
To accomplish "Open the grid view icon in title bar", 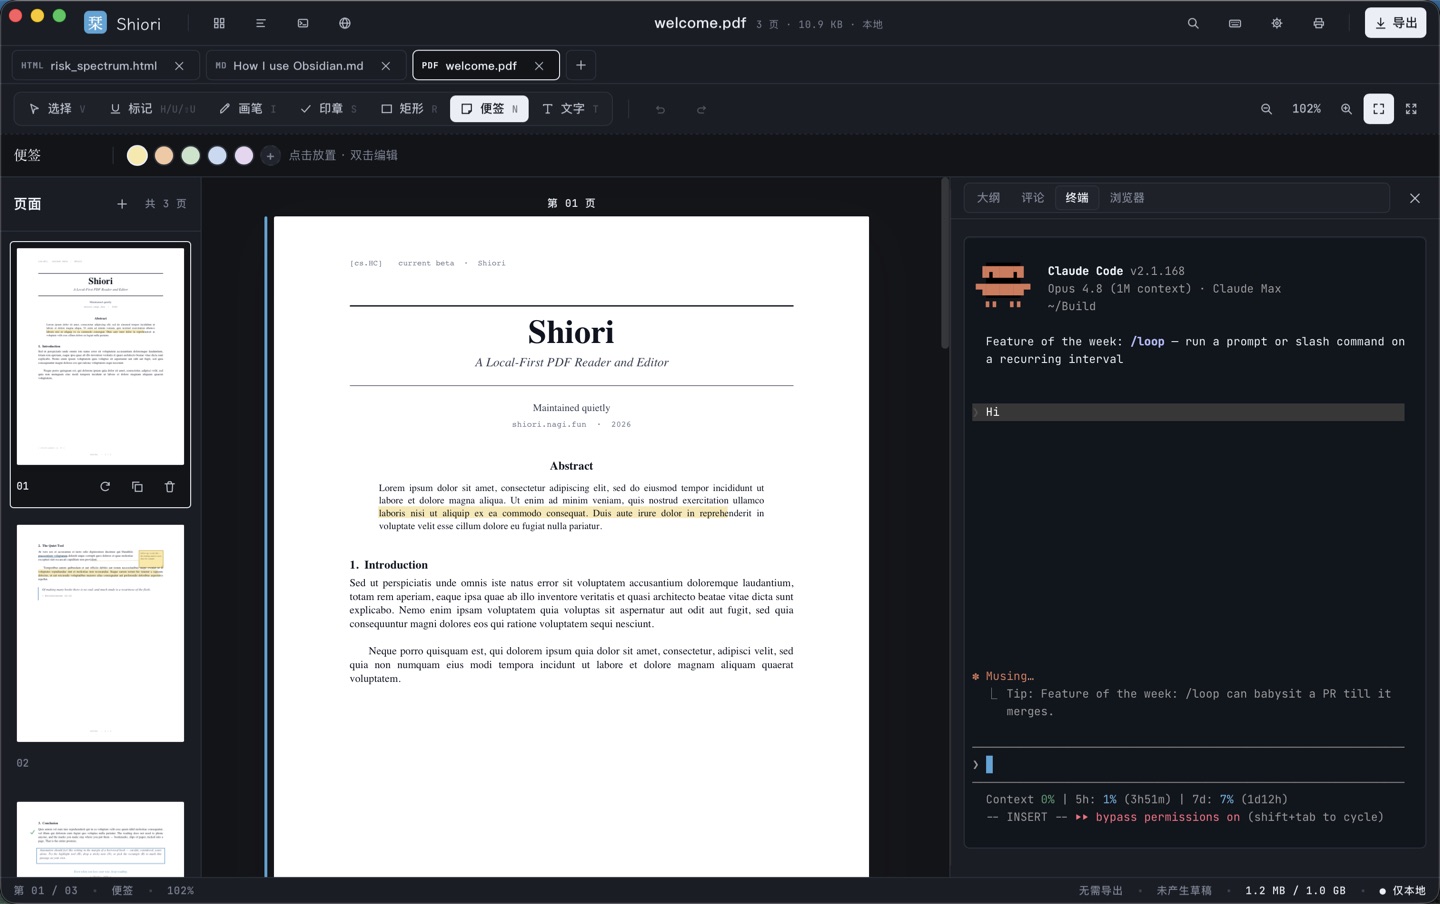I will coord(219,23).
